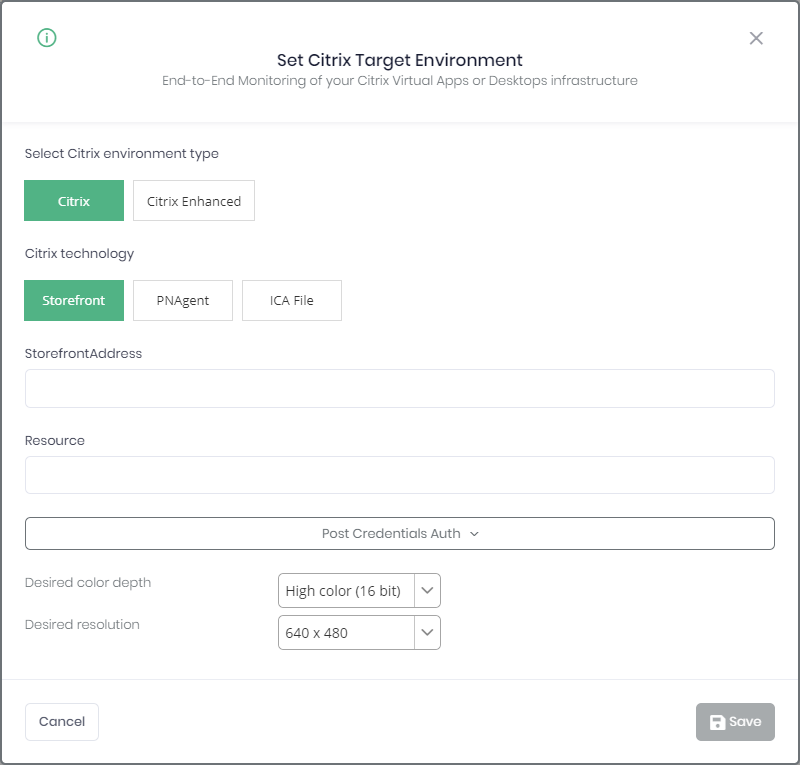Click the color depth dropdown arrow
Viewport: 800px width, 765px height.
tap(427, 590)
